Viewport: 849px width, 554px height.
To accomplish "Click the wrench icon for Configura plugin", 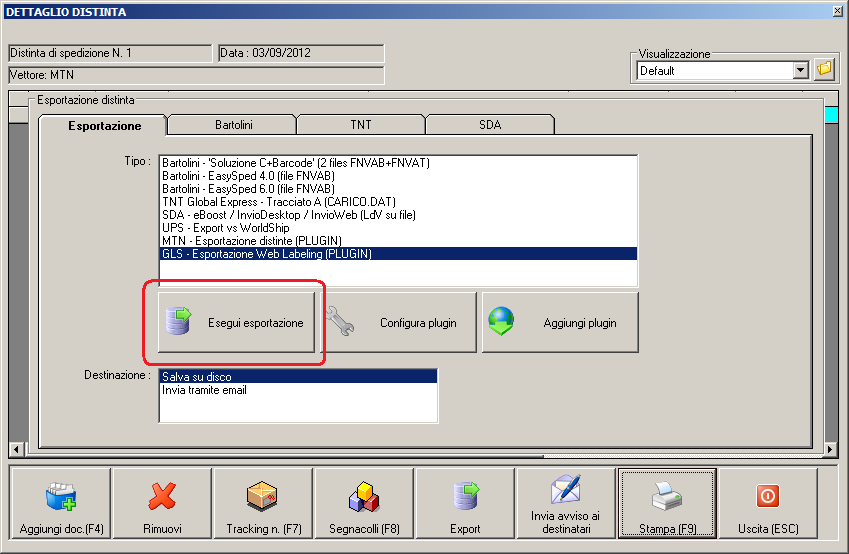I will tap(341, 322).
